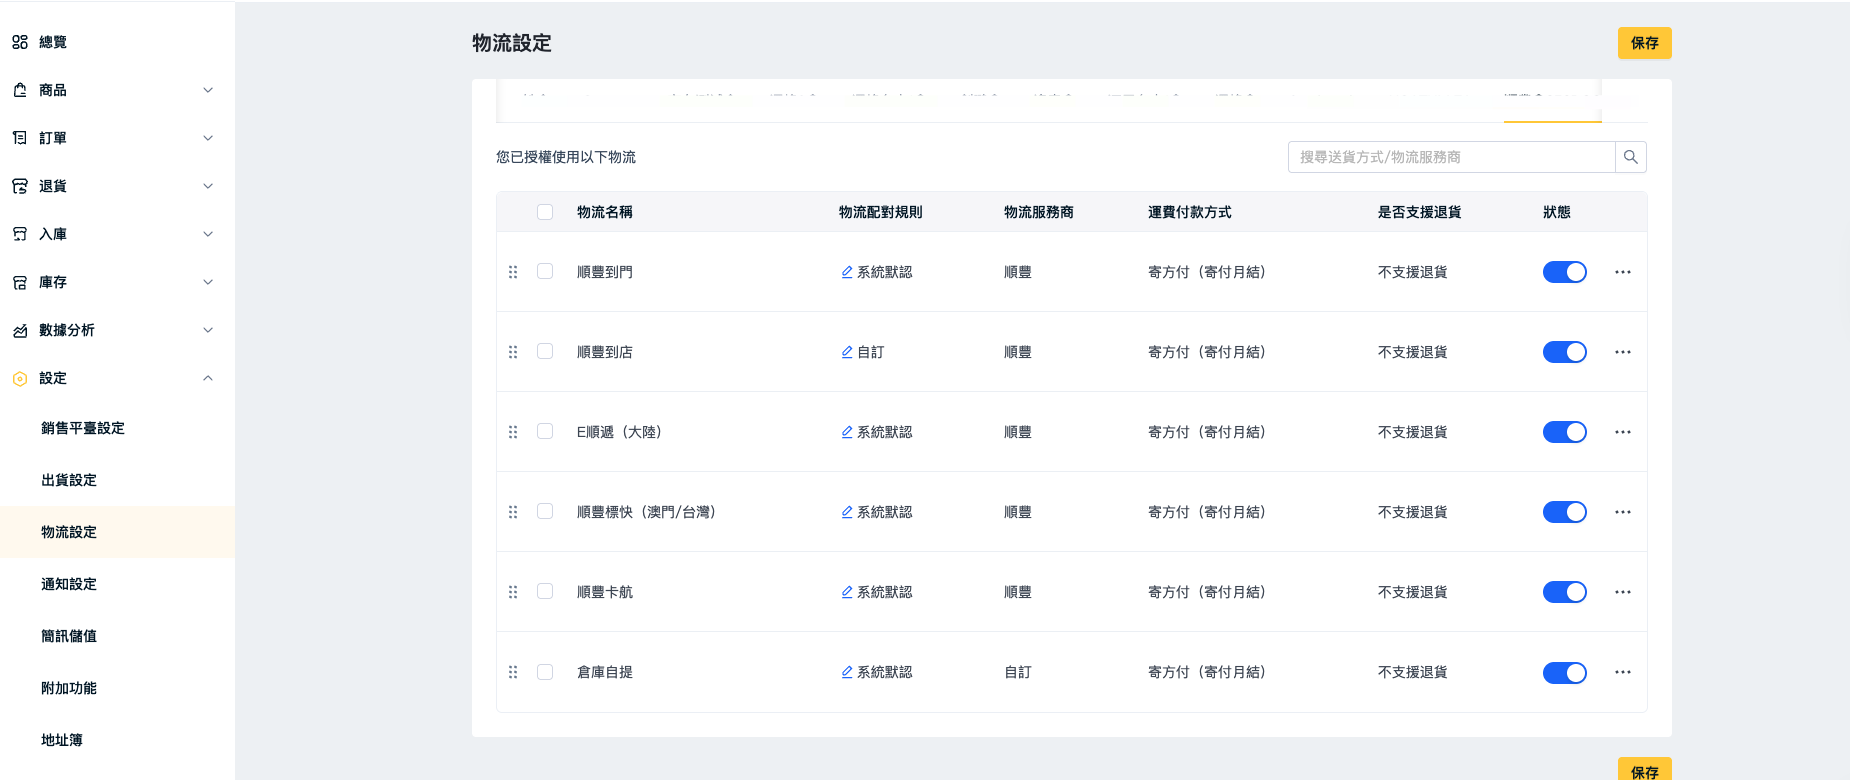Click the bottom 保存 save button
The width and height of the screenshot is (1850, 780).
coord(1645,769)
